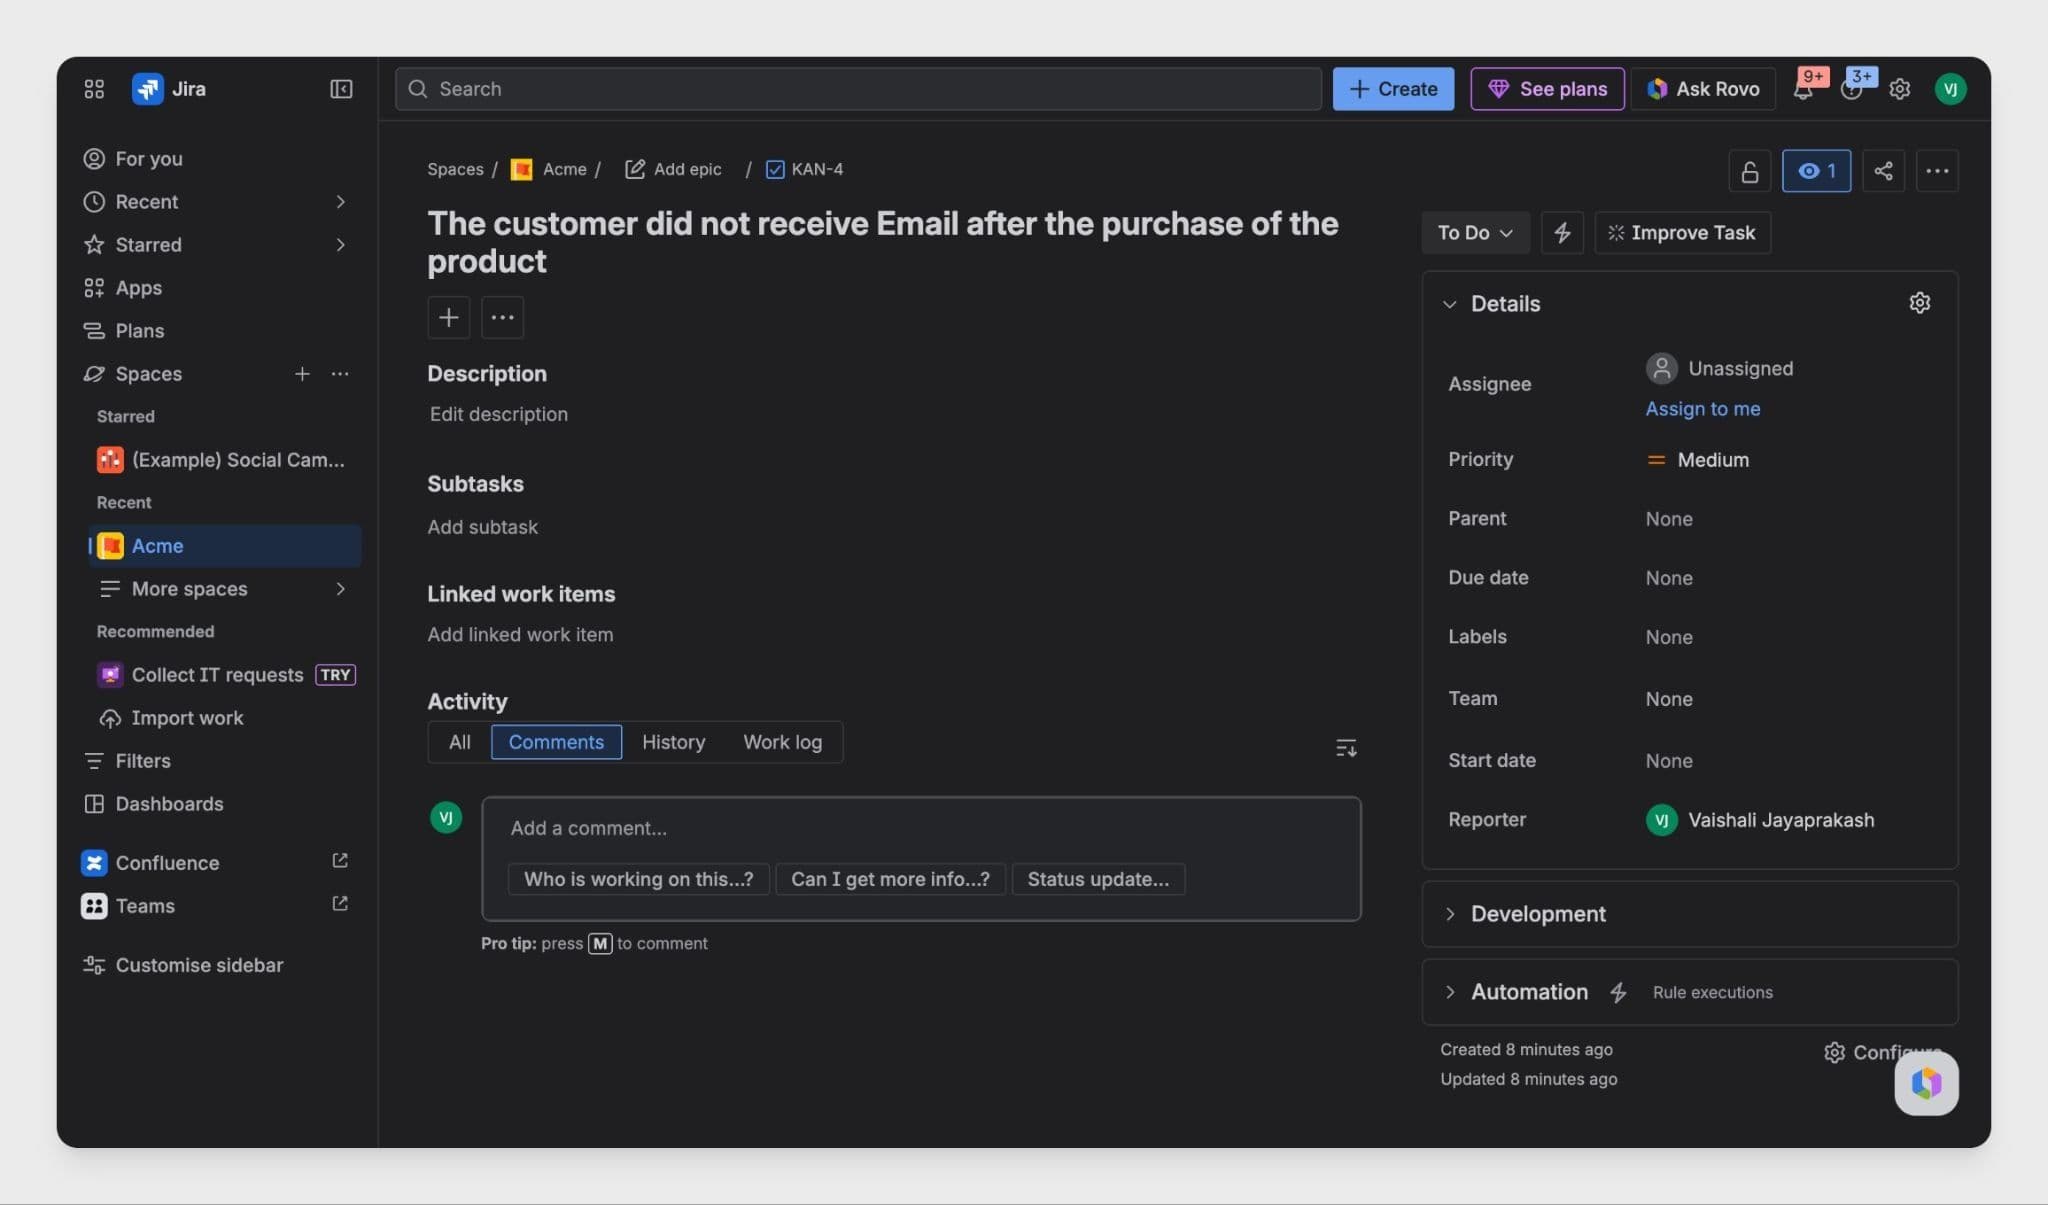The image size is (2048, 1205).
Task: Focus the Add a comment field
Action: pyautogui.click(x=920, y=828)
